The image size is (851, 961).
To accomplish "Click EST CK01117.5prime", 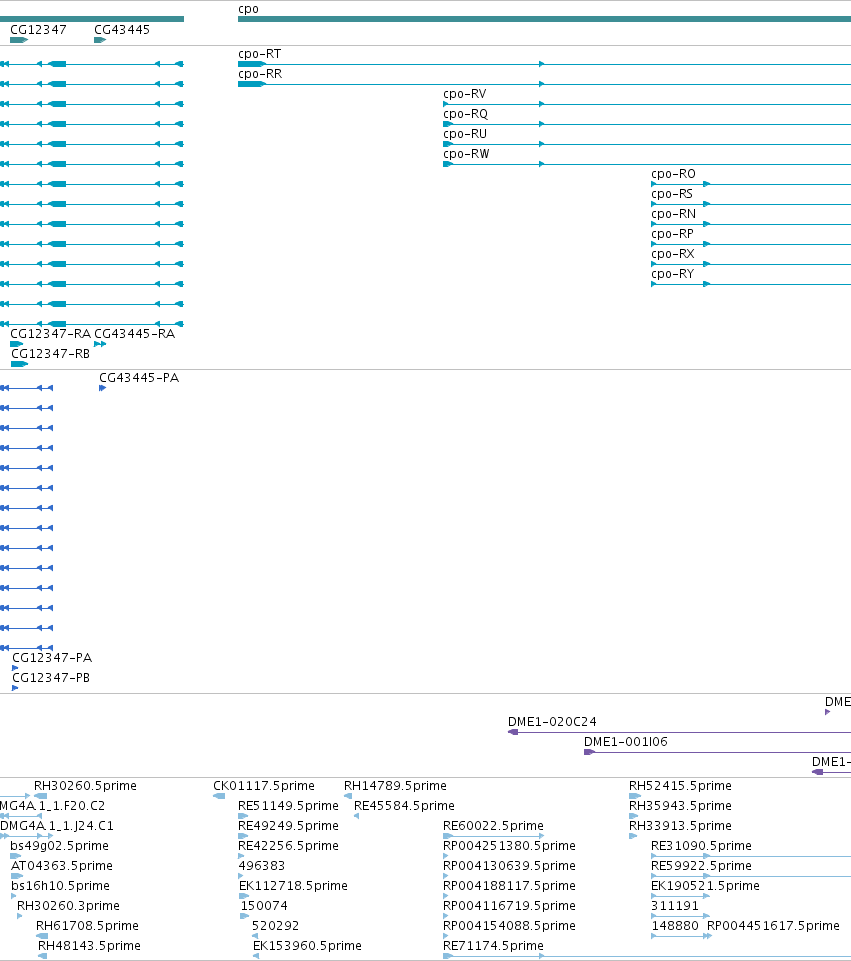I will click(x=263, y=786).
